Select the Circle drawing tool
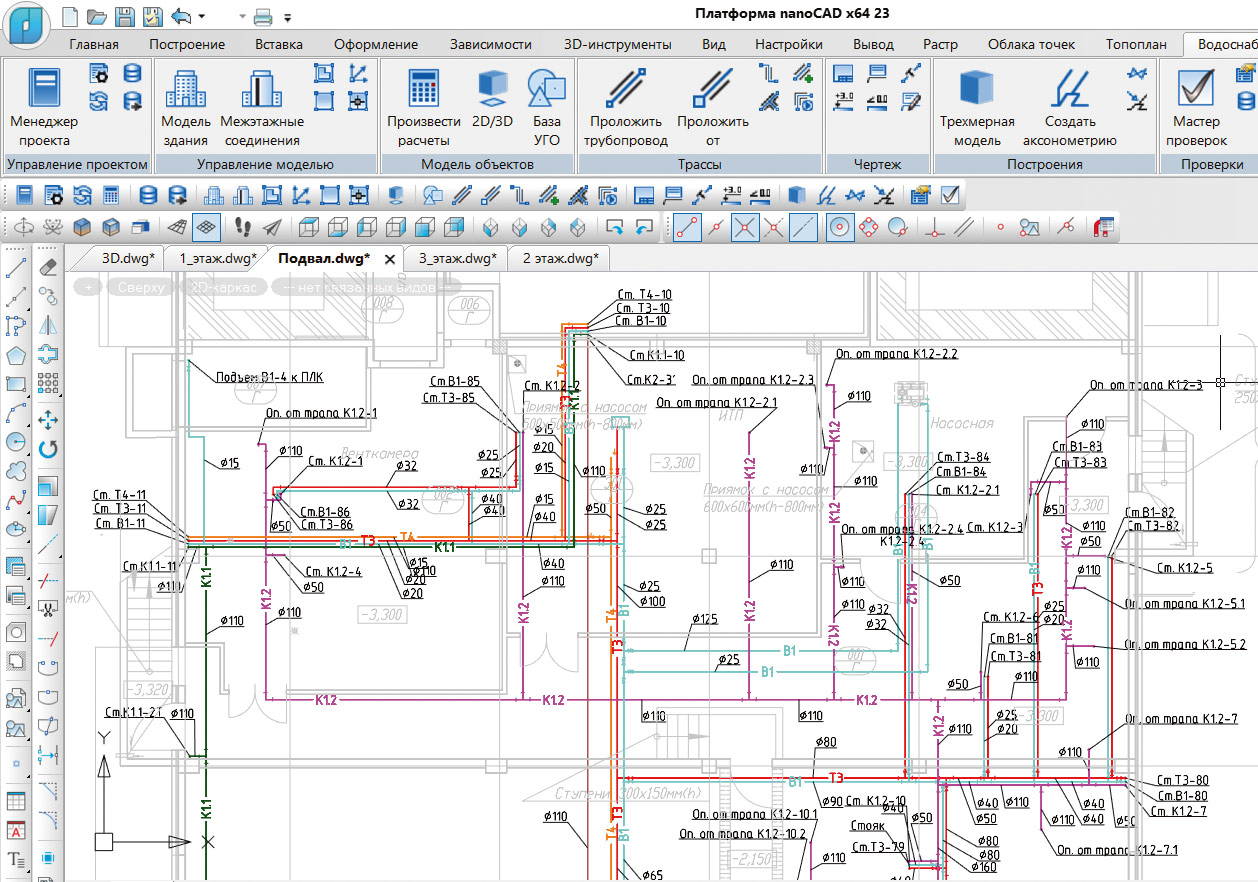The height and width of the screenshot is (882, 1258). tap(17, 442)
